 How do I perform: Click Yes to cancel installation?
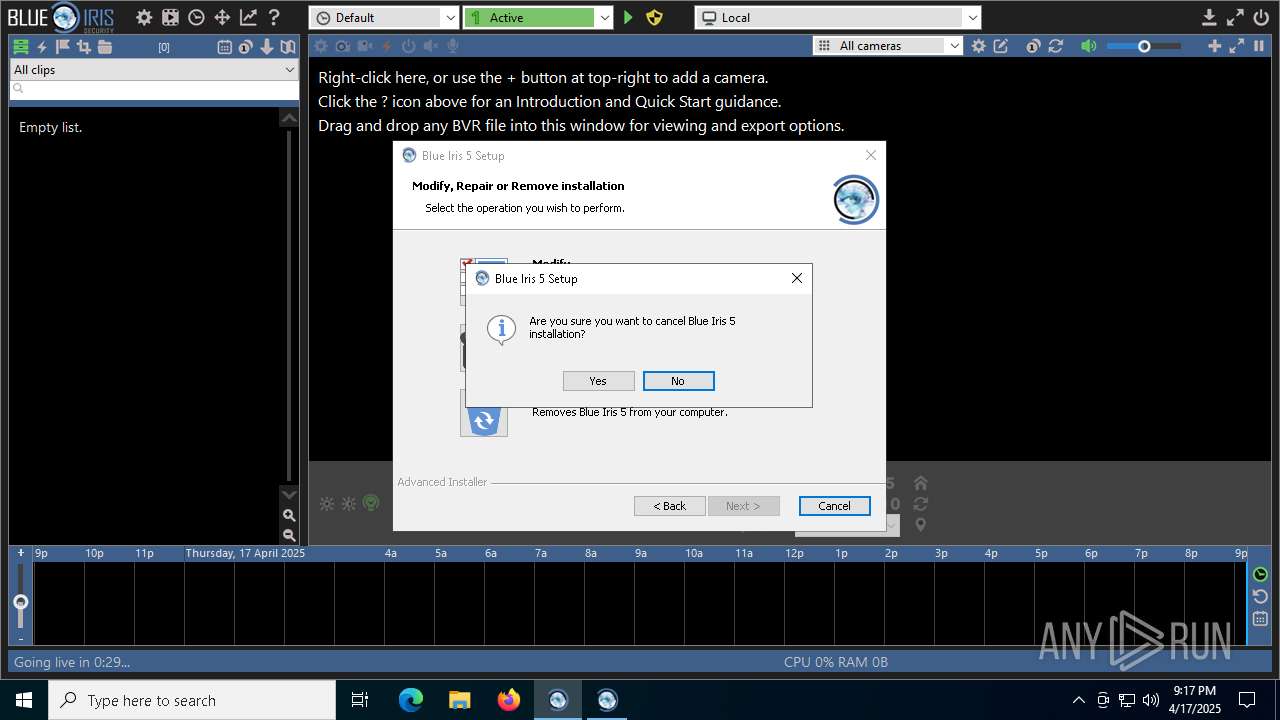598,381
